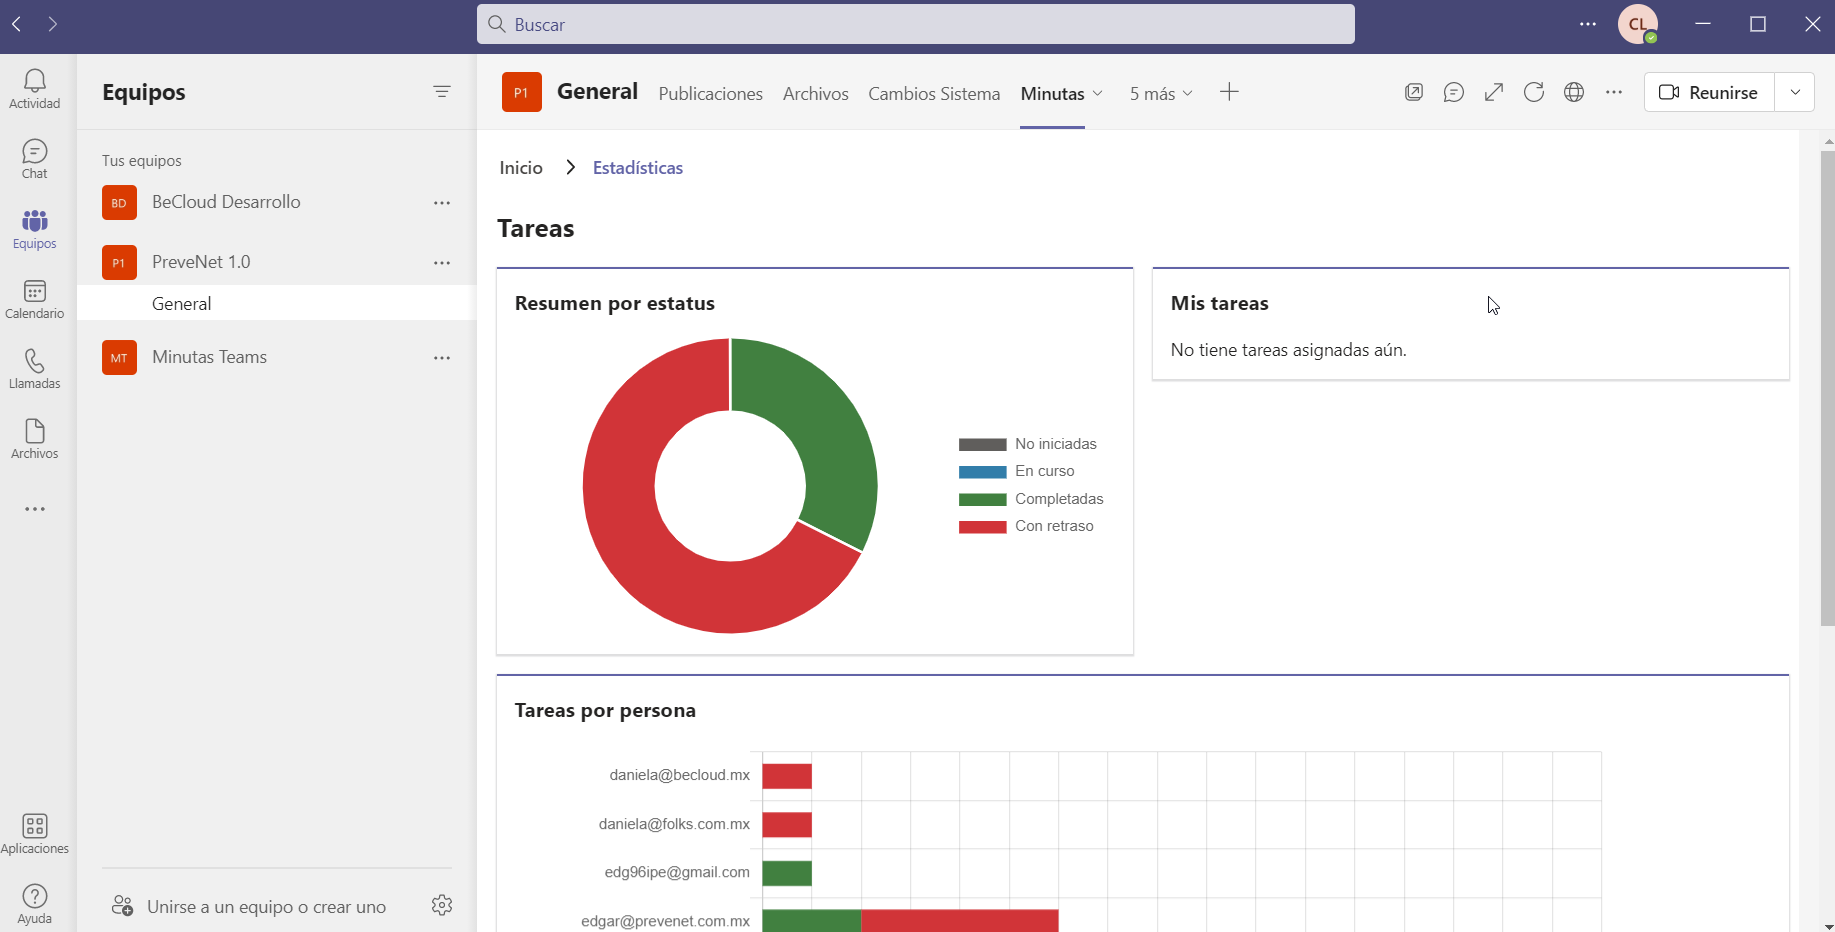Open the General channel in team list
The width and height of the screenshot is (1835, 932).
coord(276,303)
